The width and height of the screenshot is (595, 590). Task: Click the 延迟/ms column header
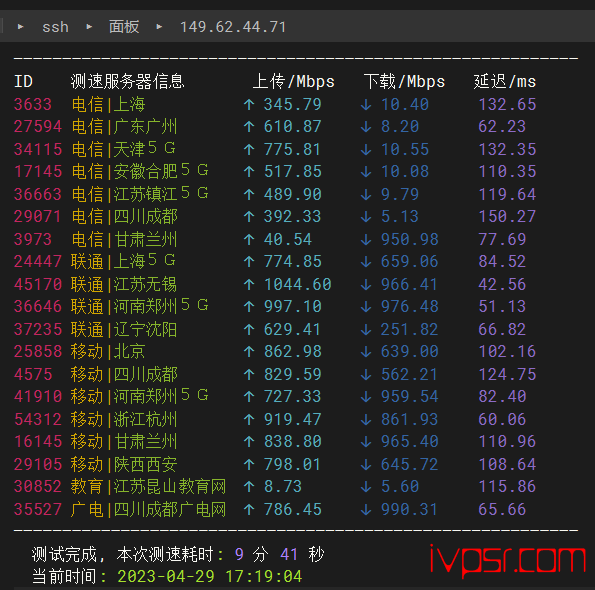pos(505,82)
